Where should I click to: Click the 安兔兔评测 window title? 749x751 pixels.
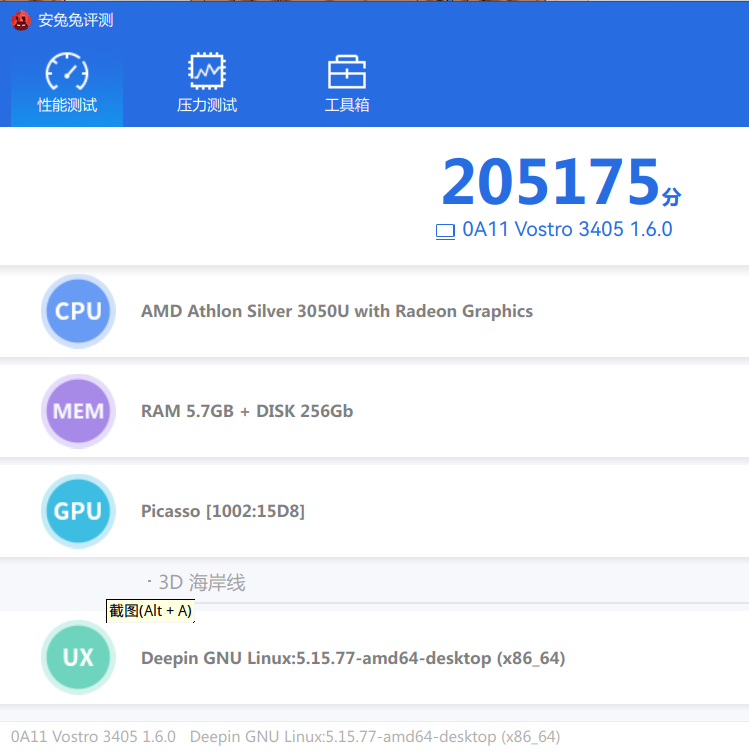click(76, 21)
